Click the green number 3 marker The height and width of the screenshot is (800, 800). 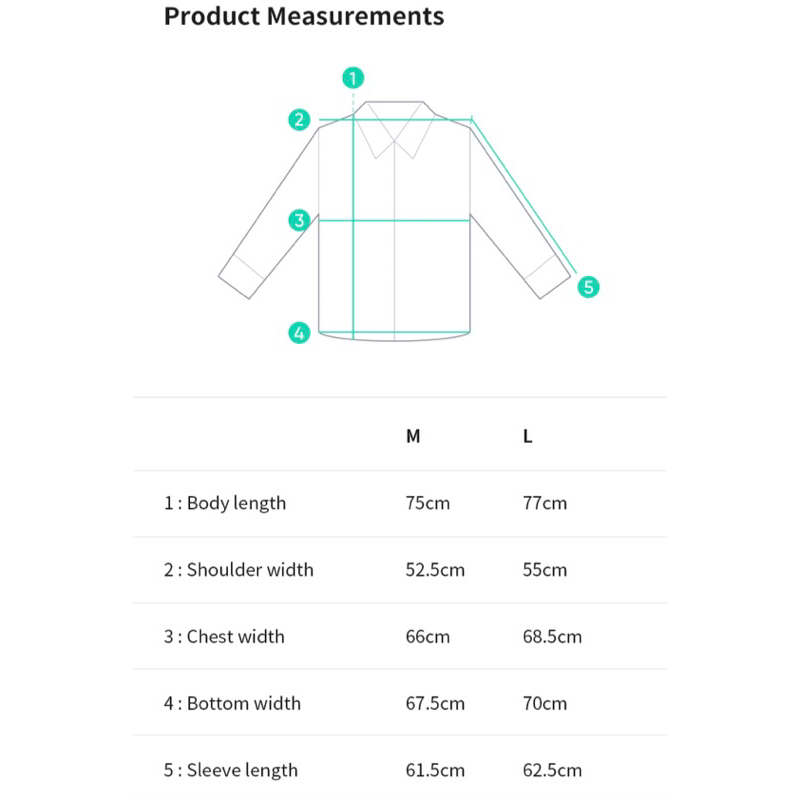299,220
